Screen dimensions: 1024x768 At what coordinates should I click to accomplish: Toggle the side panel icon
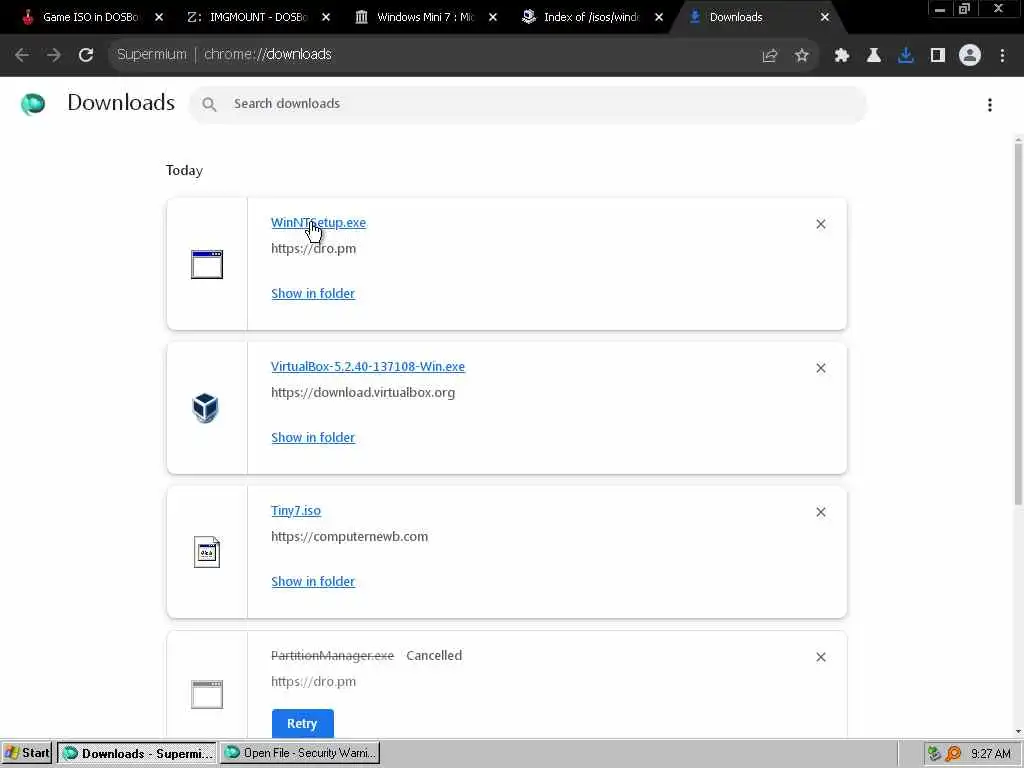click(938, 56)
